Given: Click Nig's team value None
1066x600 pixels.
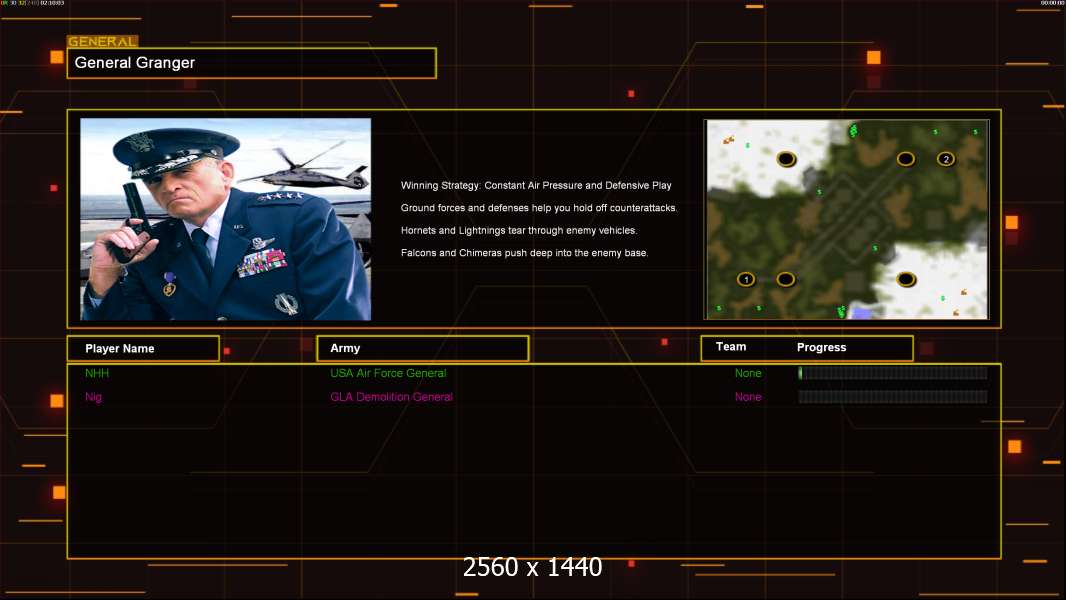Looking at the screenshot, I should click(x=748, y=397).
